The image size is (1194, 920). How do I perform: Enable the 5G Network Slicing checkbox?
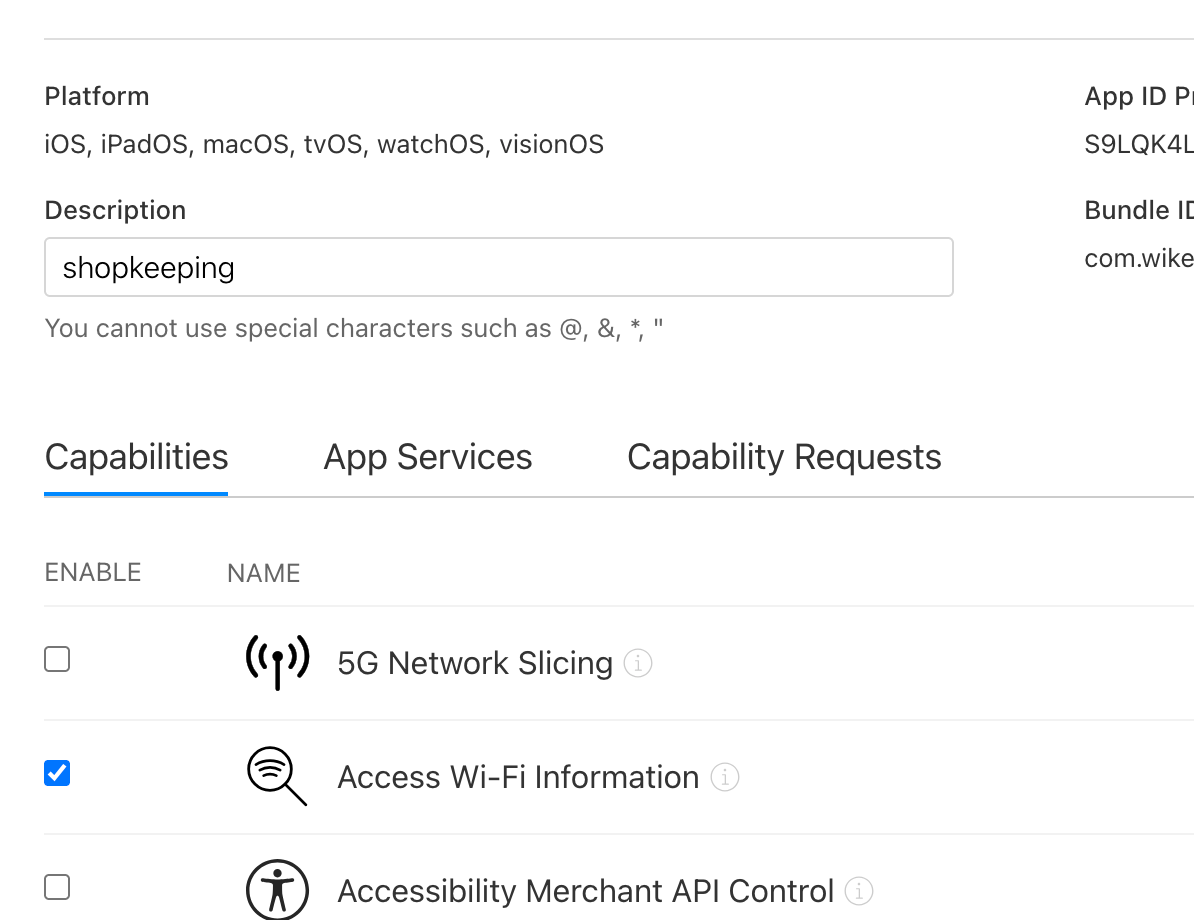point(57,660)
